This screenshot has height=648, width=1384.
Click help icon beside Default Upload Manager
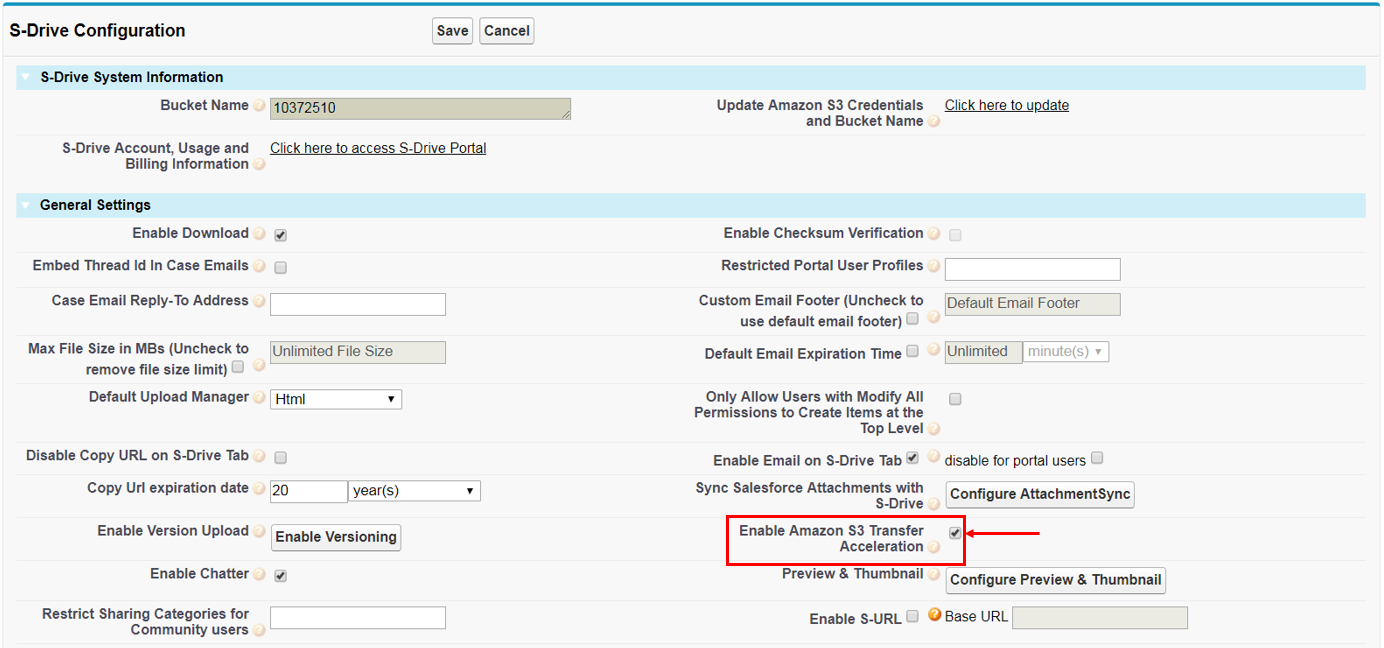tap(259, 398)
